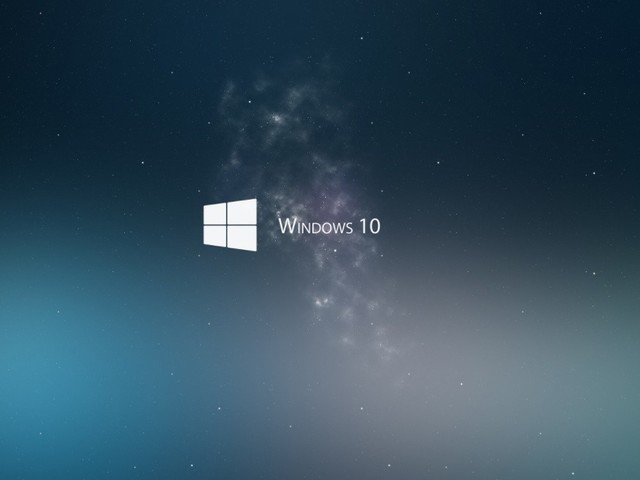Click the lower-right pane of the Windows logo
Screen dimensions: 640x480
243,238
